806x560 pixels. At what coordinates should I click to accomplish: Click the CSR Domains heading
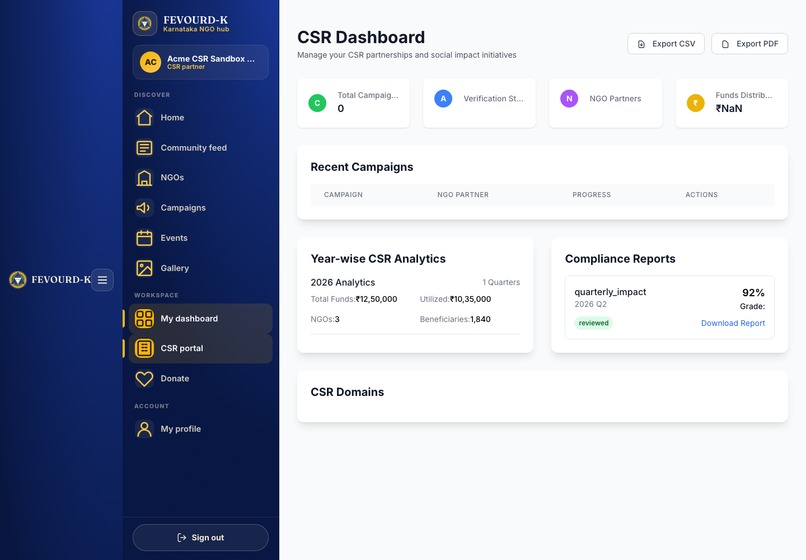coord(347,392)
